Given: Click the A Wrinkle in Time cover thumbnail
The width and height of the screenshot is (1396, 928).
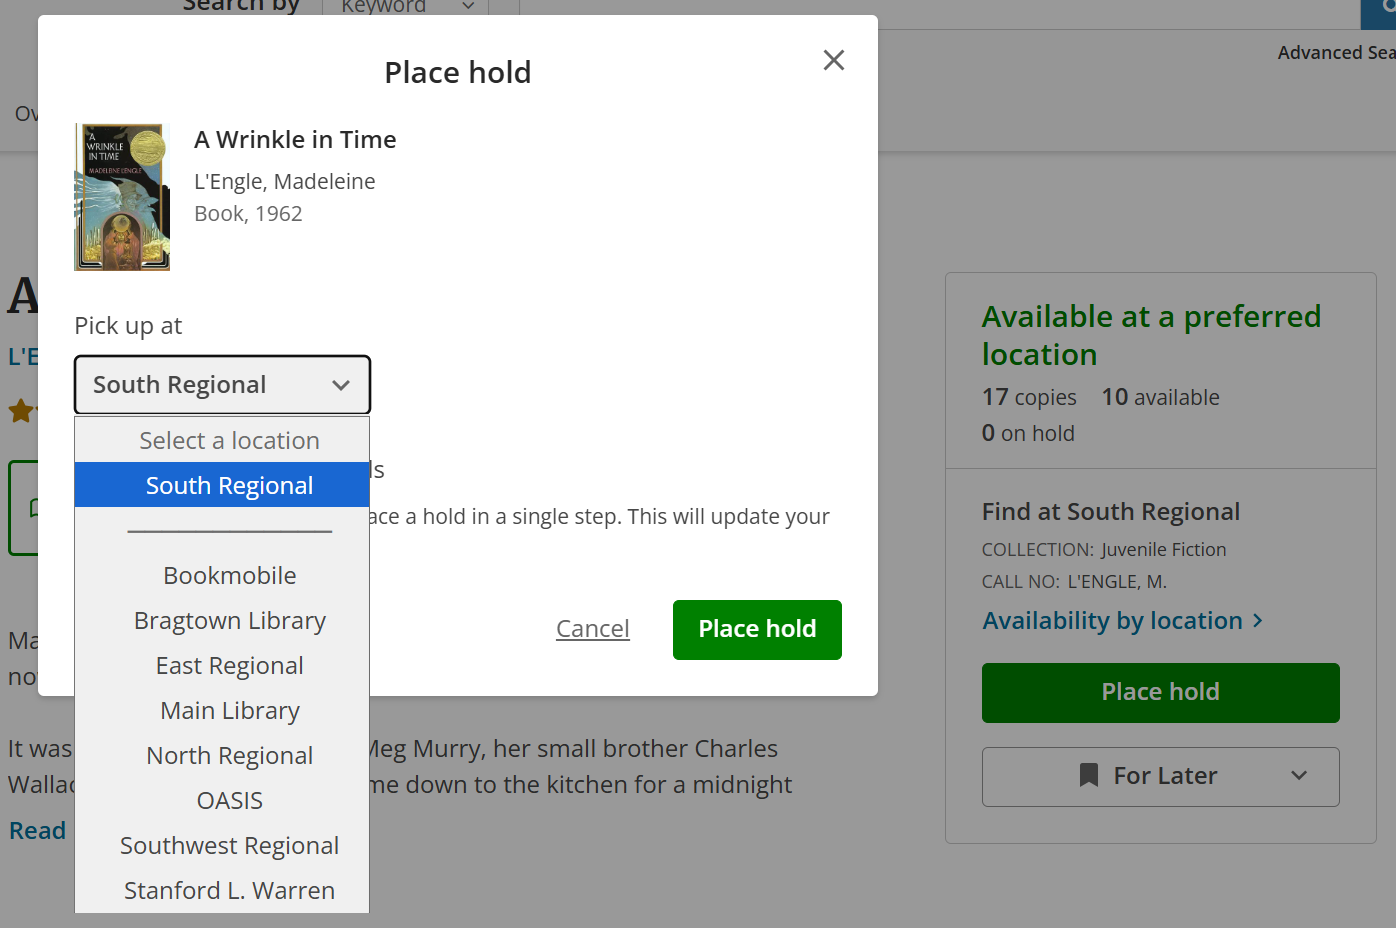Looking at the screenshot, I should (x=122, y=197).
